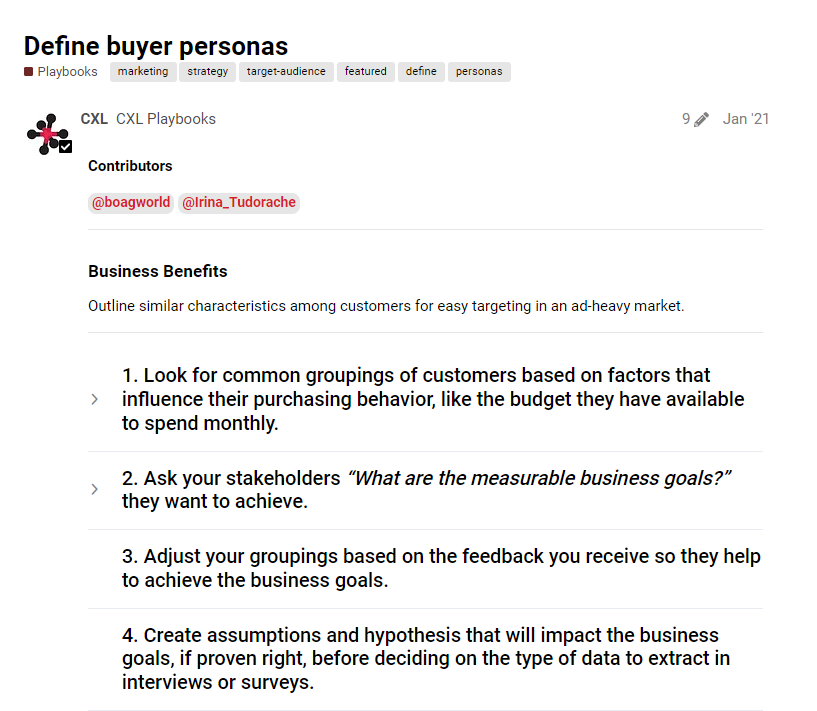This screenshot has width=817, height=711.
Task: Click the Define buyer personas title
Action: point(156,46)
